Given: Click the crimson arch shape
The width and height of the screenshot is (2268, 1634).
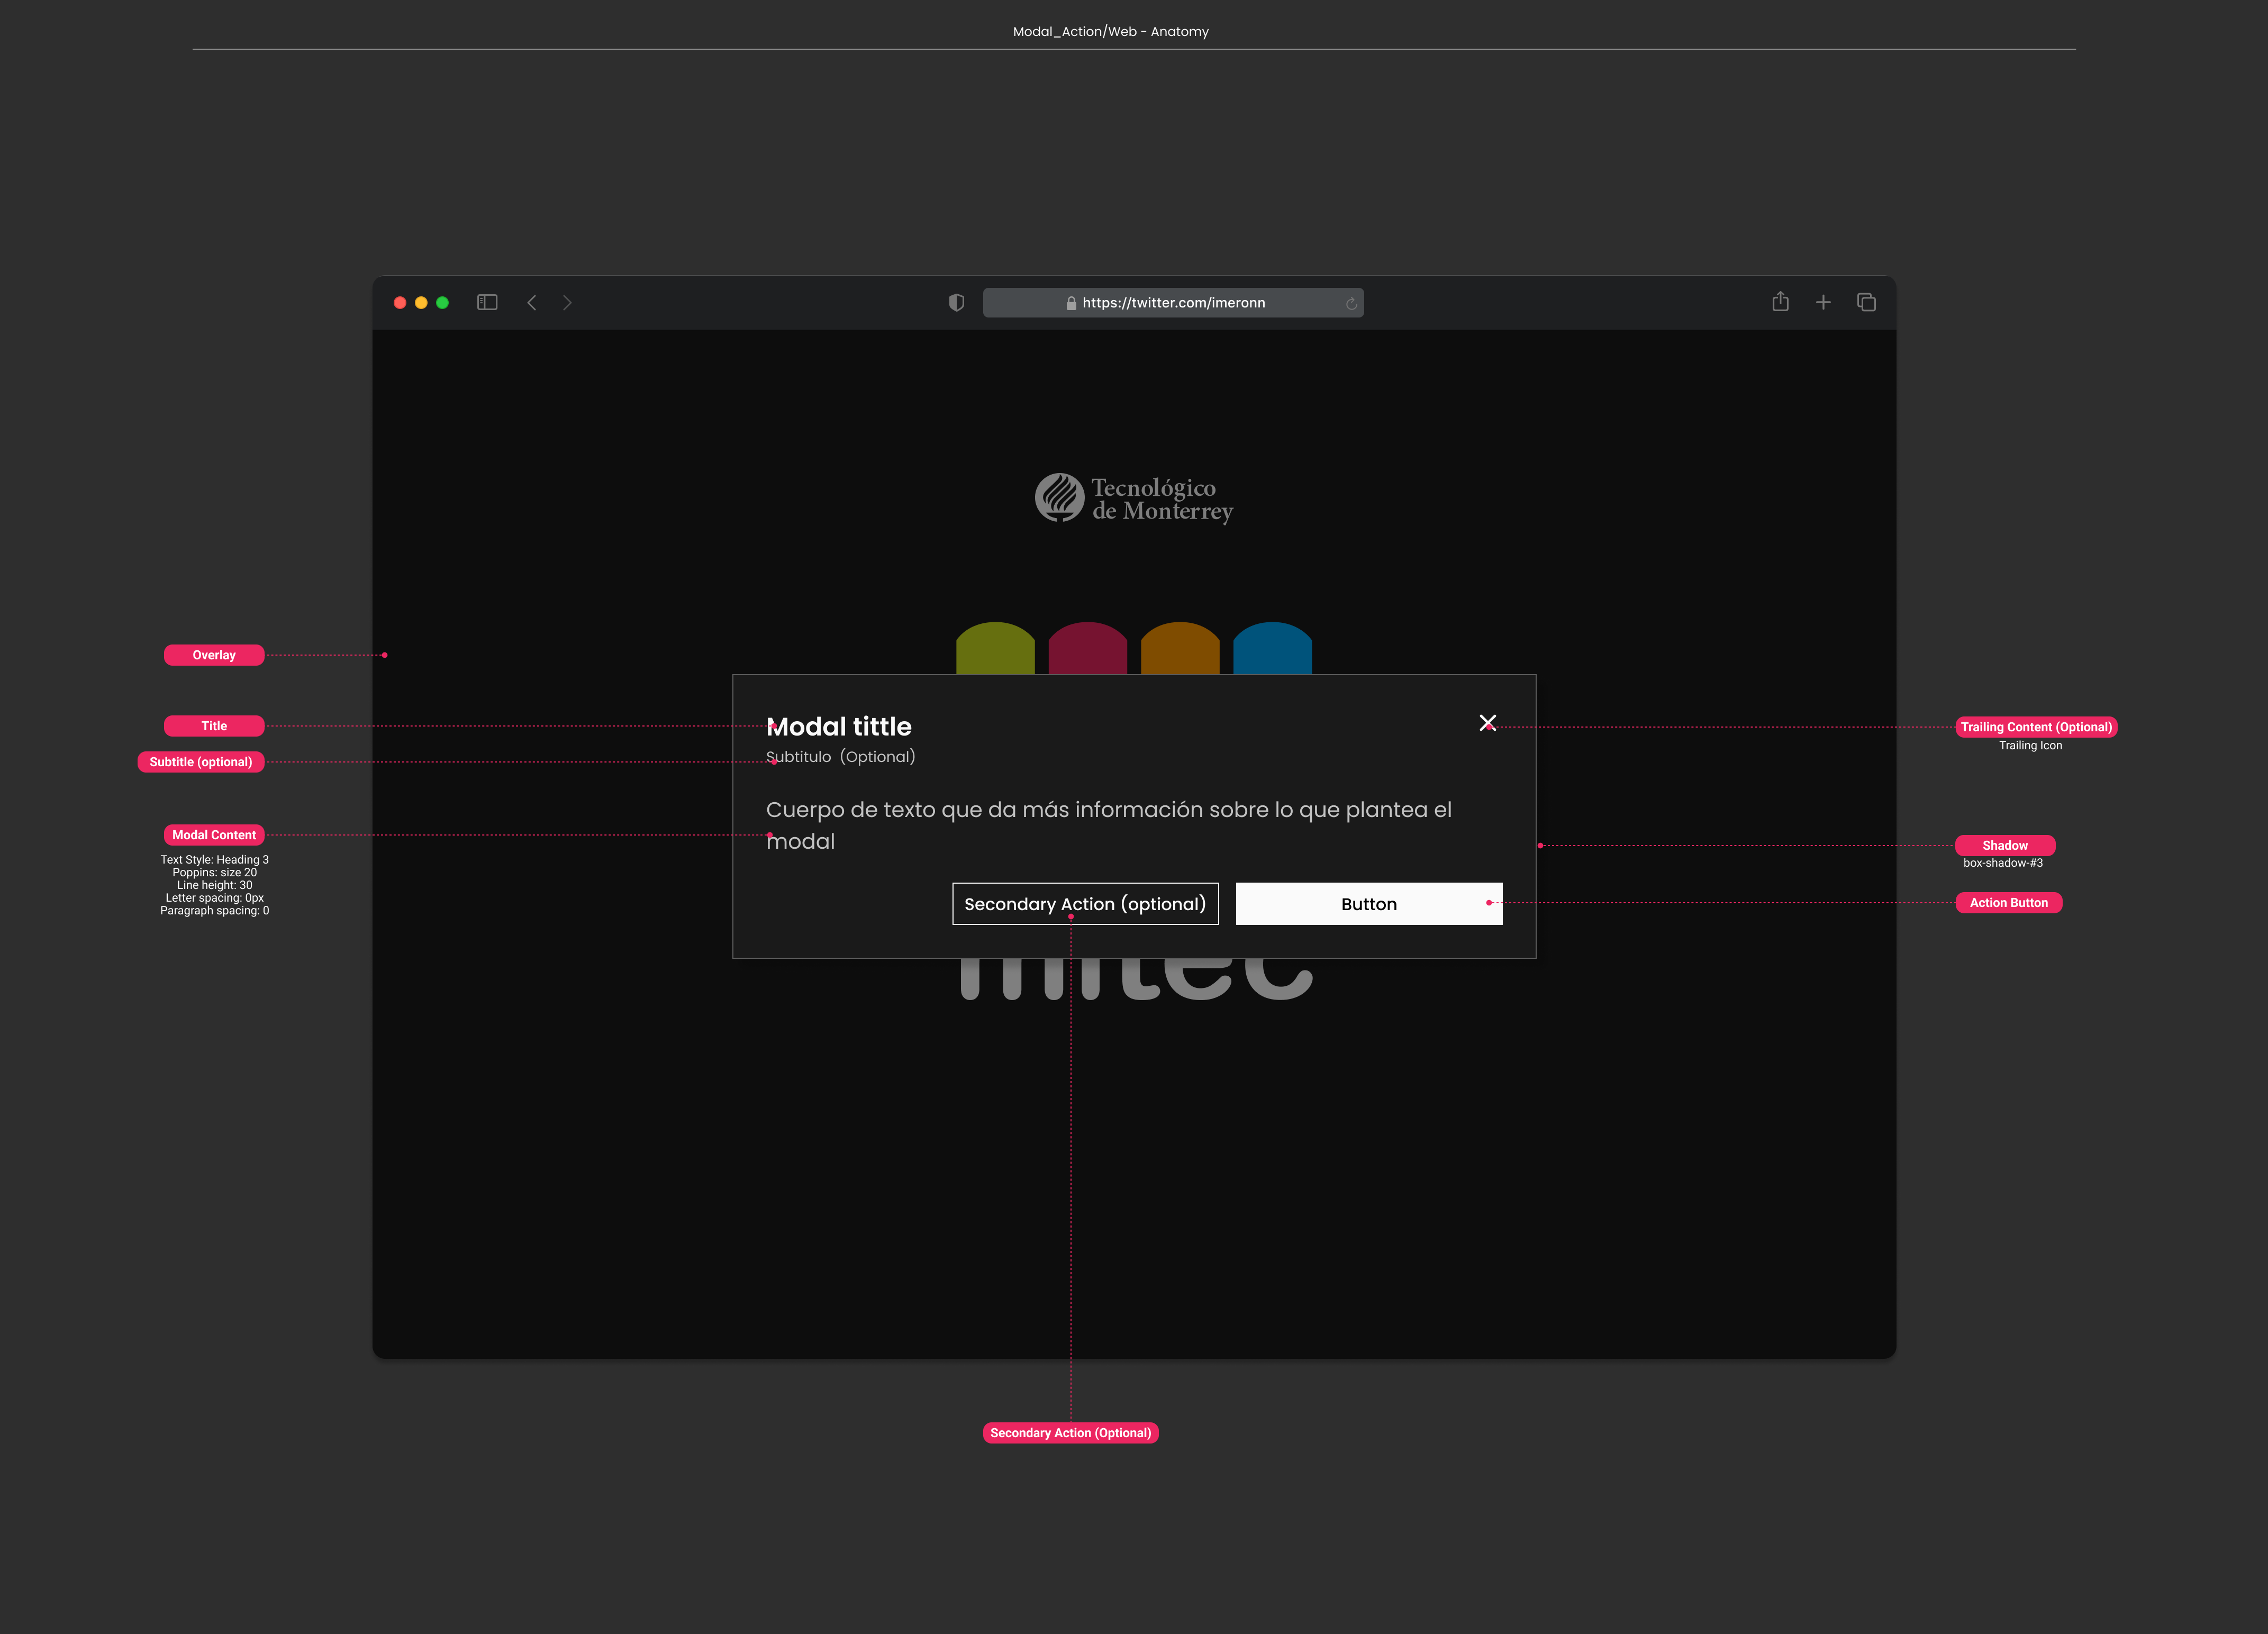Looking at the screenshot, I should click(x=1087, y=648).
